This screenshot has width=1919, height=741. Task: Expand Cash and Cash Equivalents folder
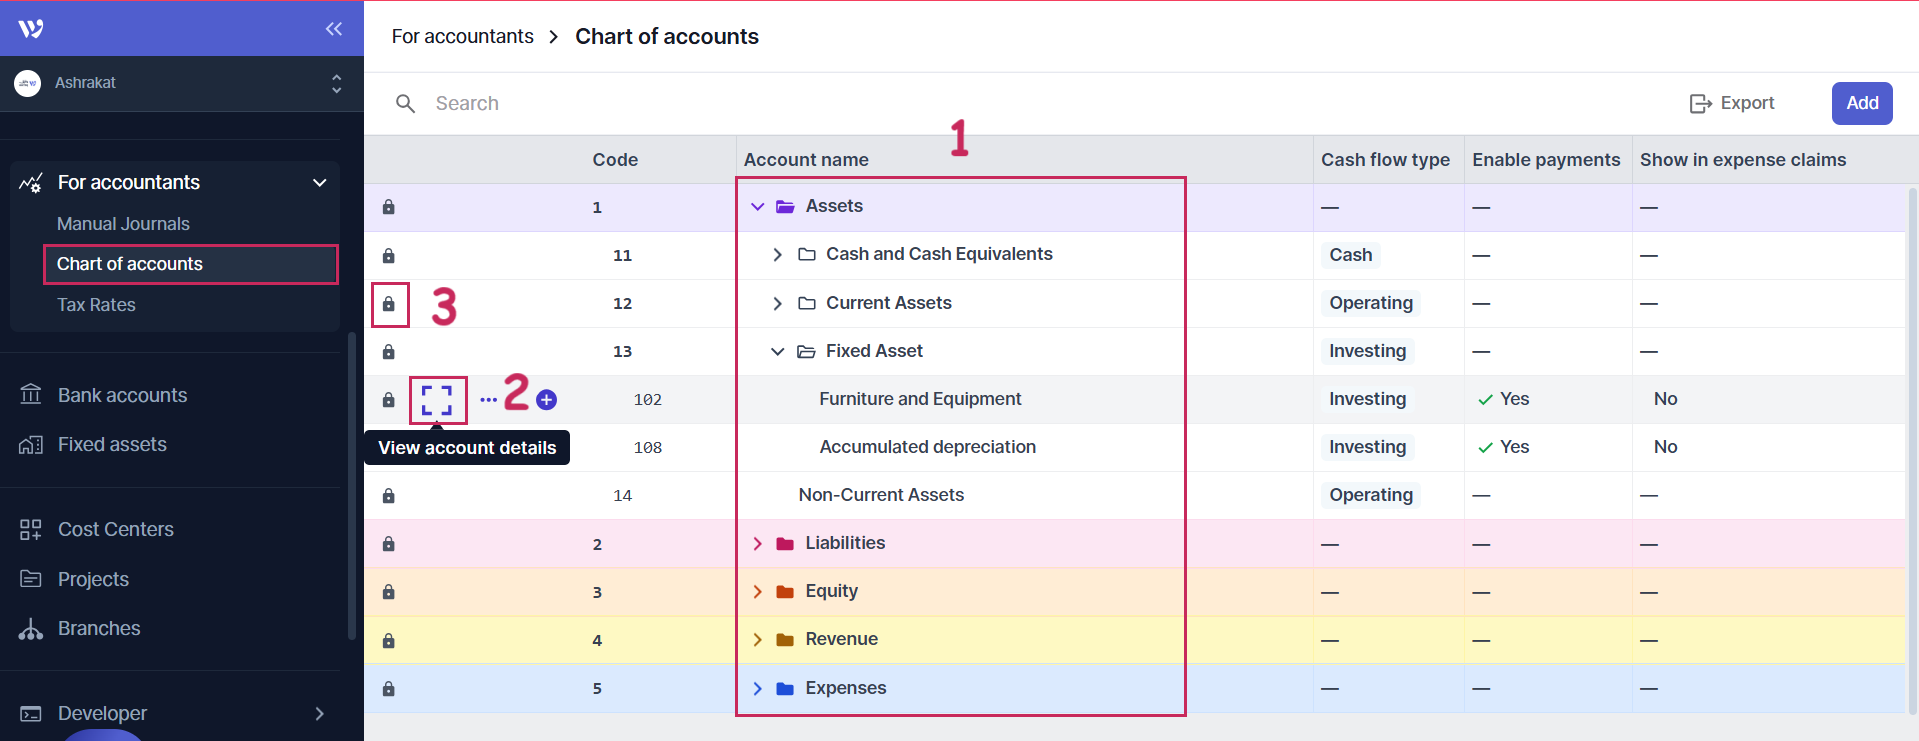click(777, 255)
